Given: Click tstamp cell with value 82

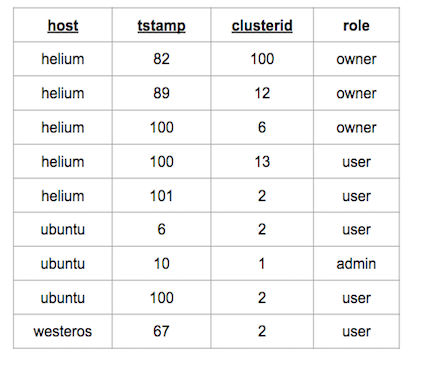Looking at the screenshot, I should coord(161,59).
